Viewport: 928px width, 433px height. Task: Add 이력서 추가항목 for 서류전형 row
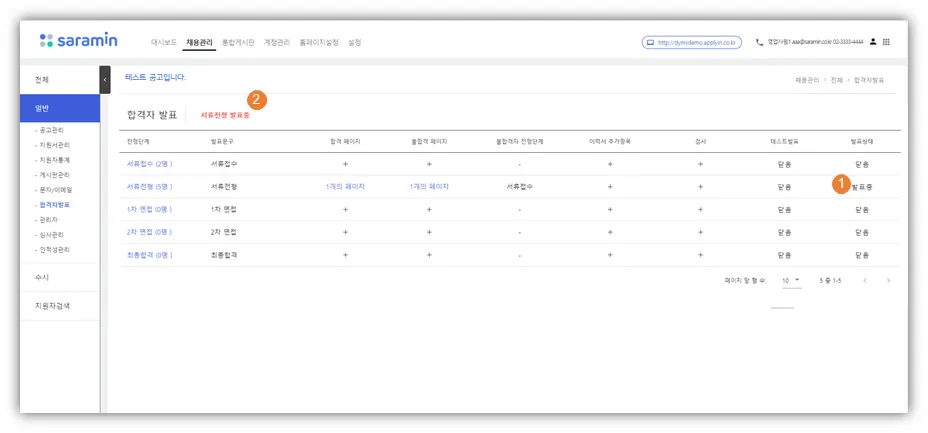coord(610,186)
